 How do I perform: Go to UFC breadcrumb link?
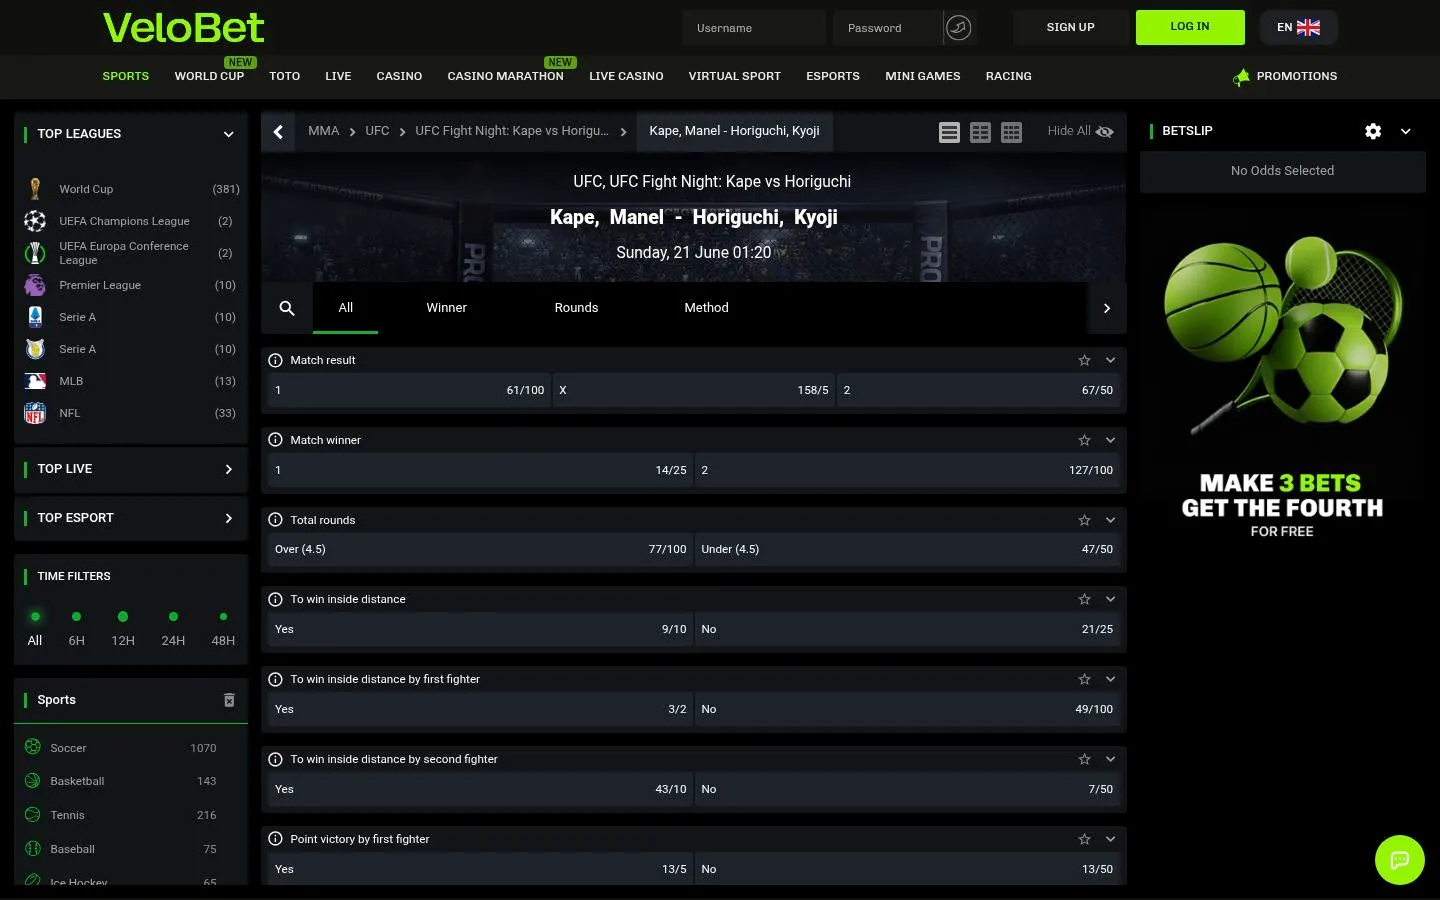click(377, 131)
